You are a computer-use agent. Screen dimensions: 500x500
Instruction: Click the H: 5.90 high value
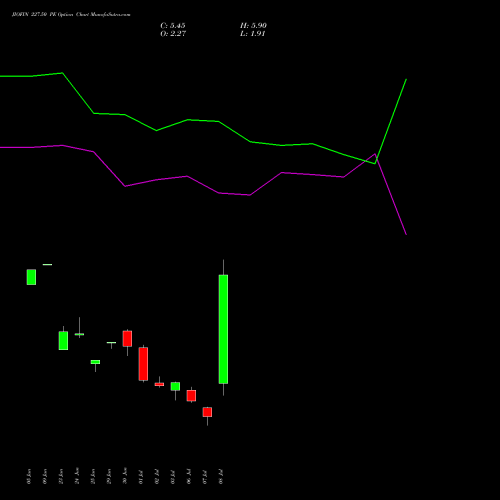(253, 26)
